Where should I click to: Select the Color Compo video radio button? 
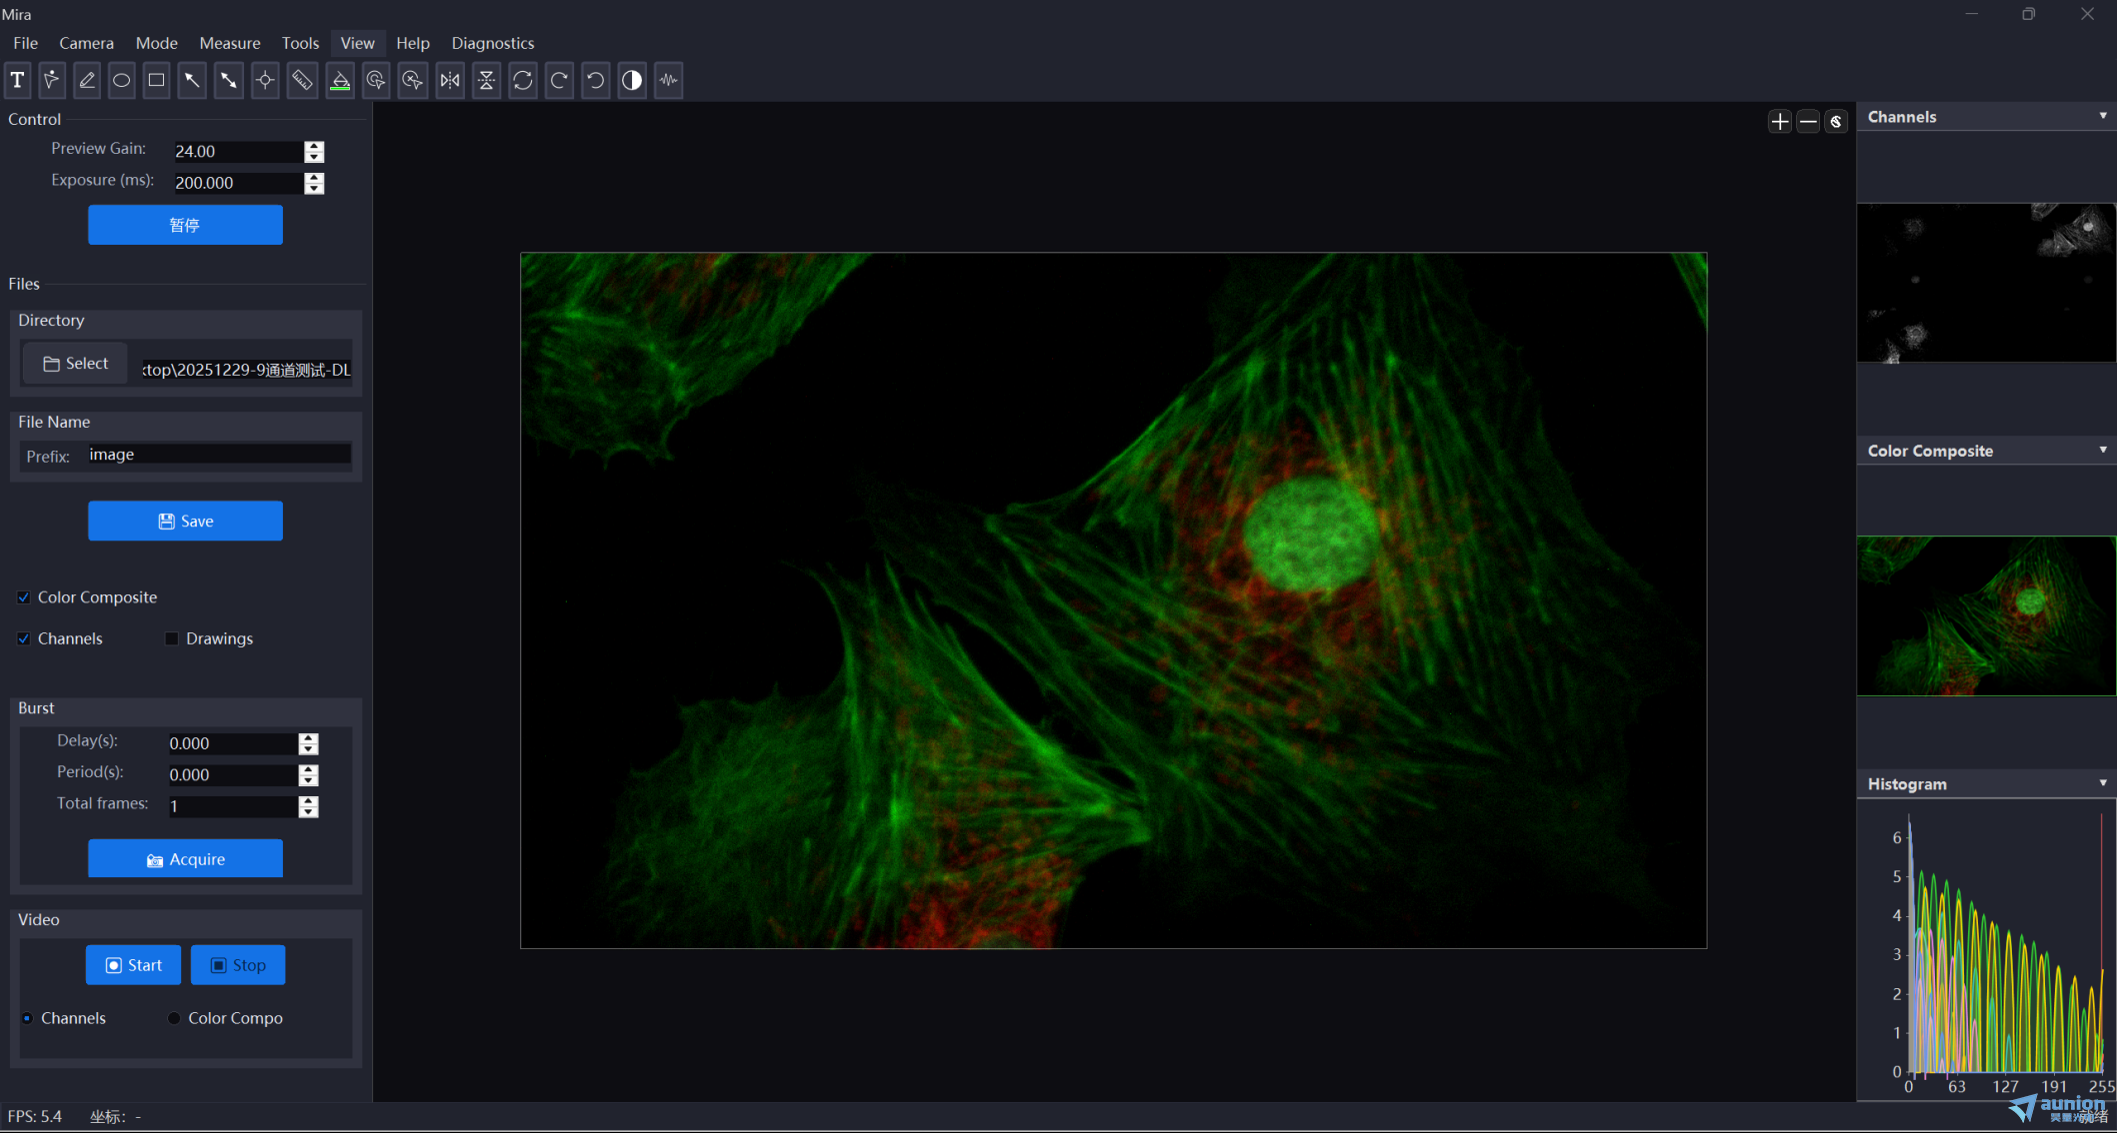174,1018
